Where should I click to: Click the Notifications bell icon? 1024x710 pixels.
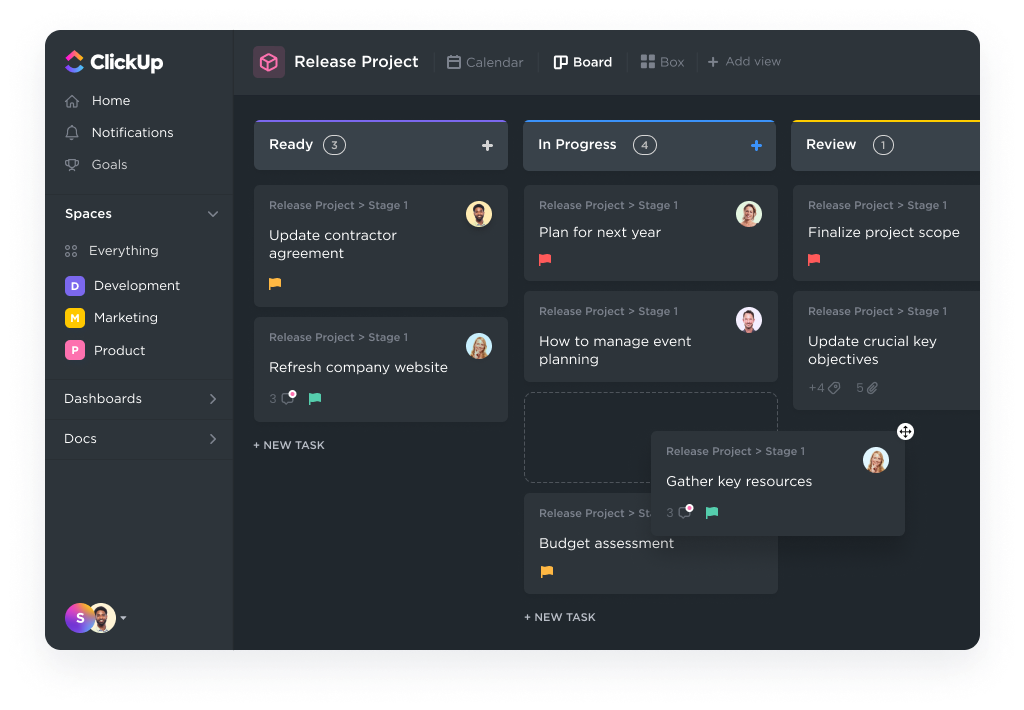72,133
